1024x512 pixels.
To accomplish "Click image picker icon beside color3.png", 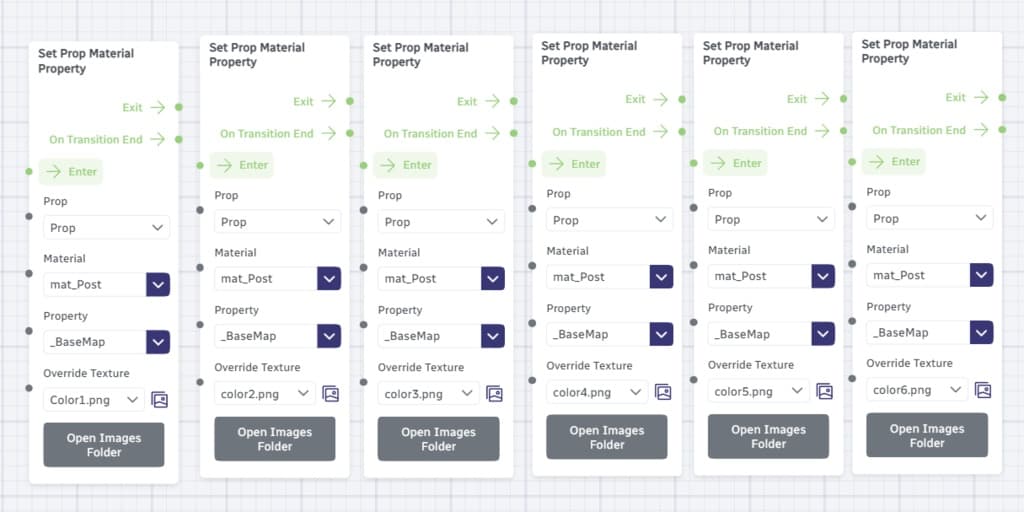I will pos(494,394).
